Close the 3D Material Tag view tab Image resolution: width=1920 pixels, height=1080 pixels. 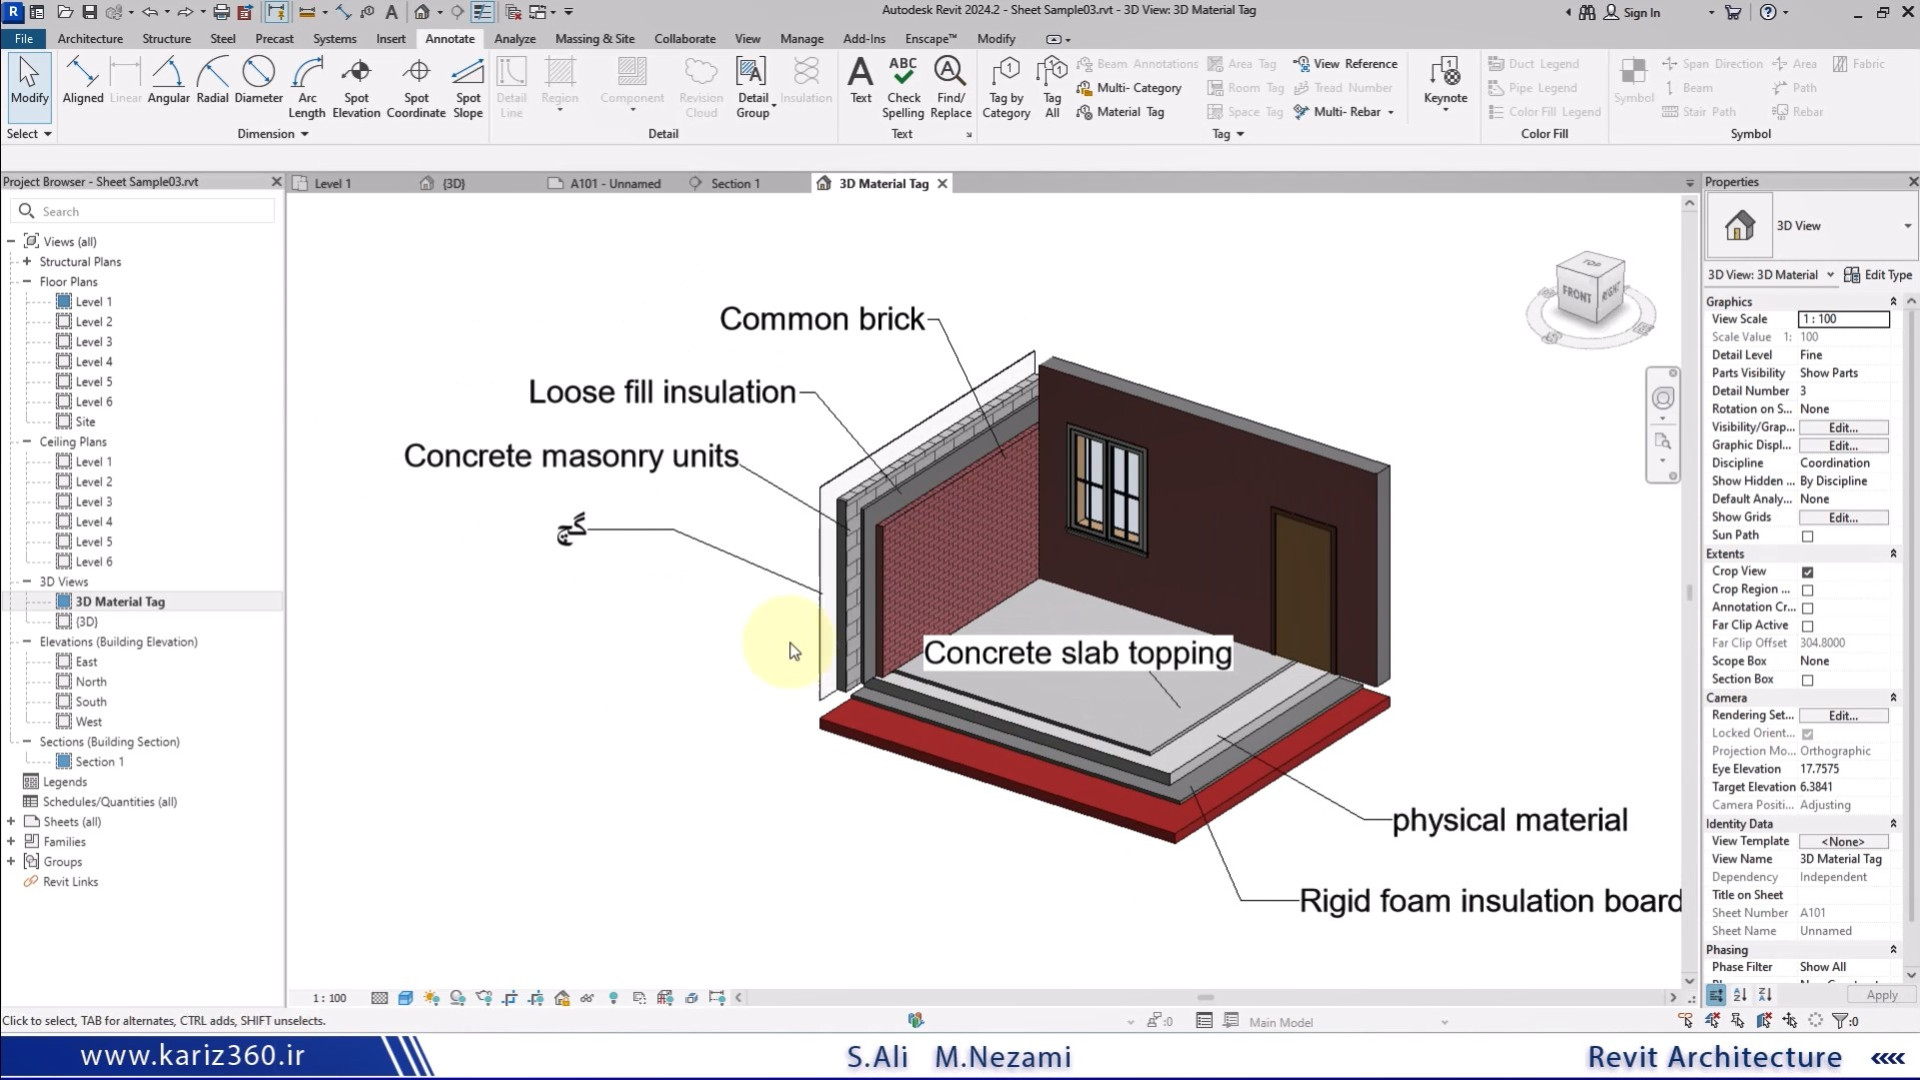pos(942,184)
